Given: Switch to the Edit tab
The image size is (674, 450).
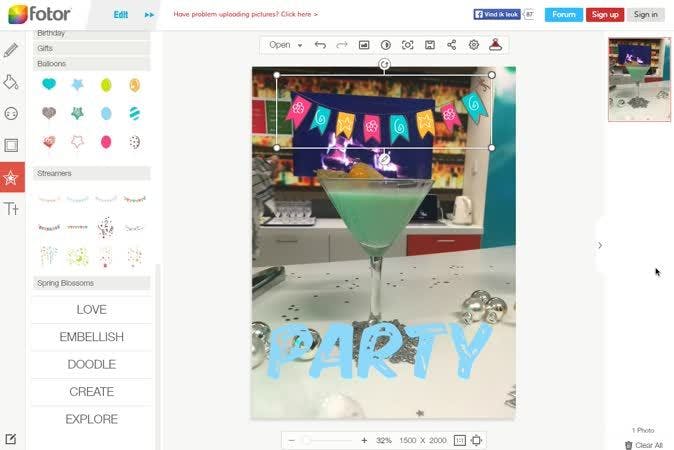Looking at the screenshot, I should click(121, 15).
